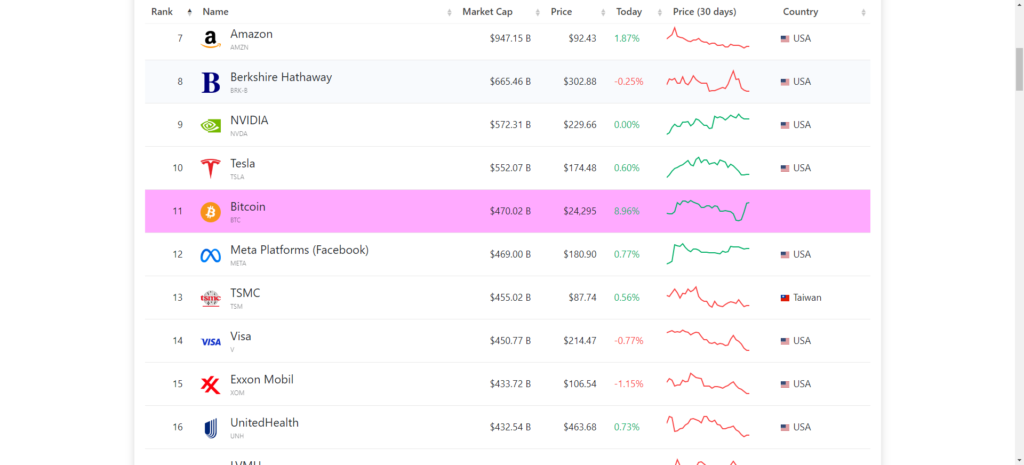Click Tesla's 30-day price chart
This screenshot has width=1024, height=465.
(x=708, y=167)
